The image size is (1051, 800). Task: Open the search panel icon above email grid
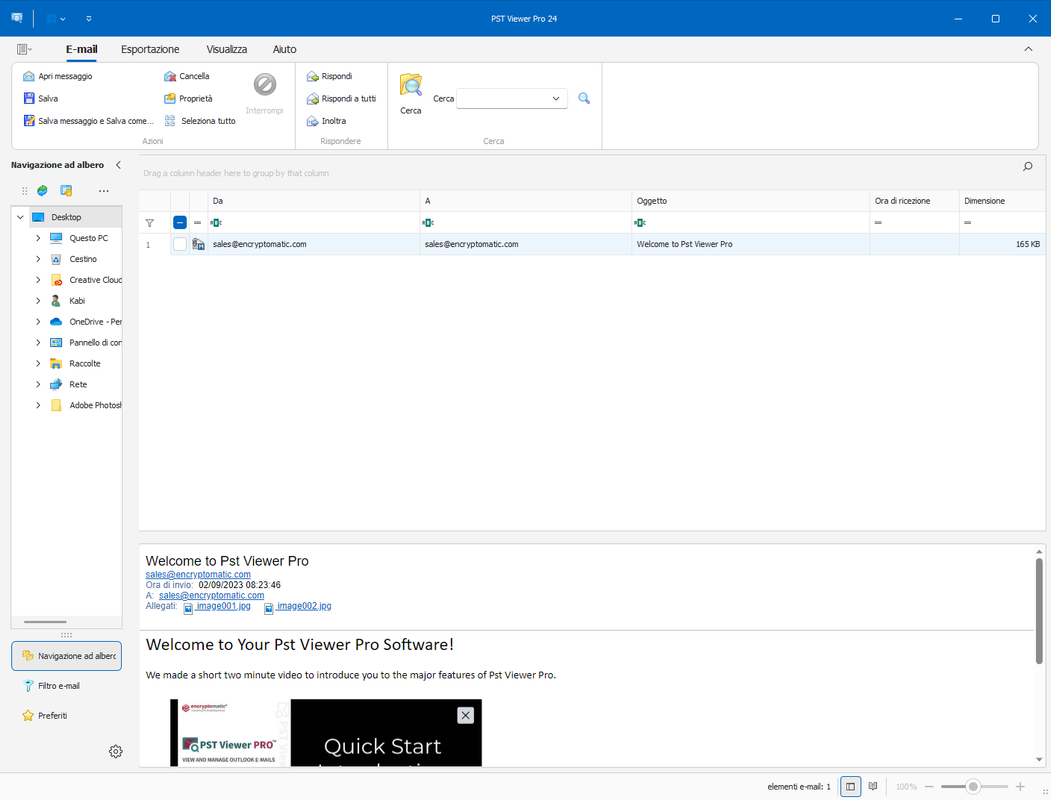click(x=1028, y=167)
